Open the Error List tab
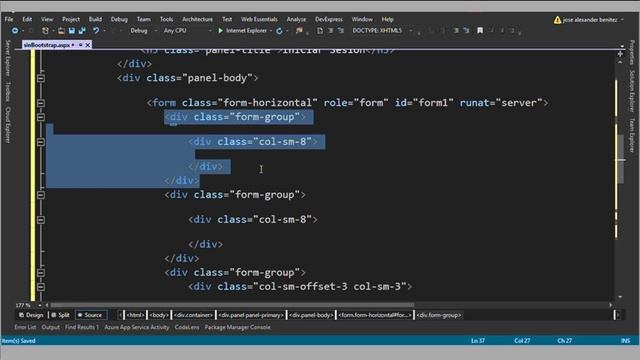 tap(25, 327)
